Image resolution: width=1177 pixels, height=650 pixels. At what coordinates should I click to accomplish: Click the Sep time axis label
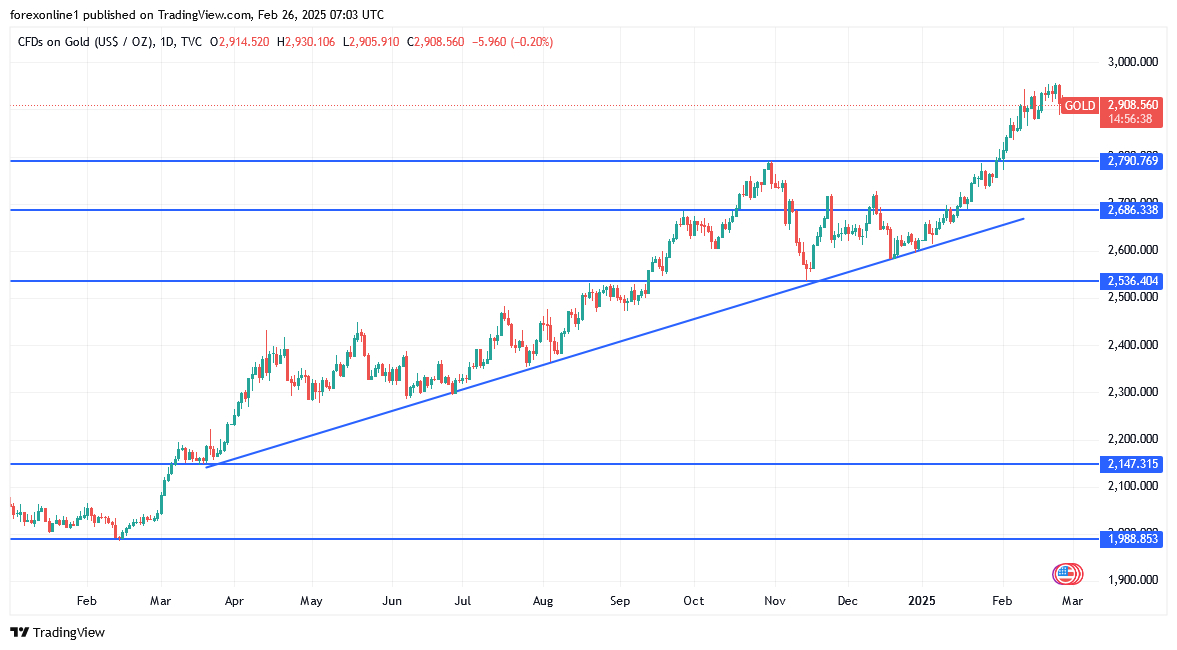620,601
